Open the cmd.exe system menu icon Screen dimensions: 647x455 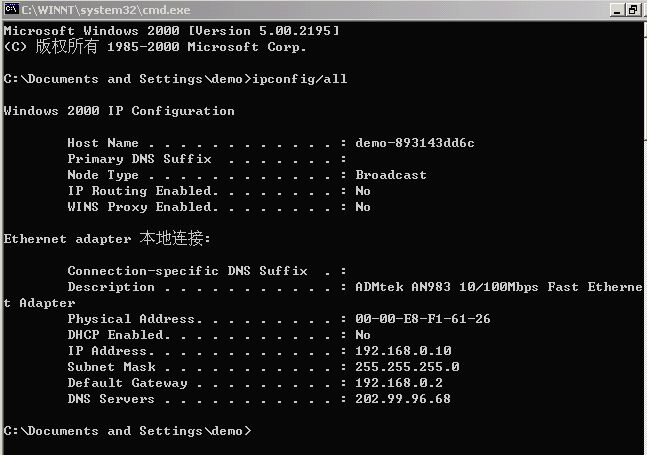pos(11,10)
